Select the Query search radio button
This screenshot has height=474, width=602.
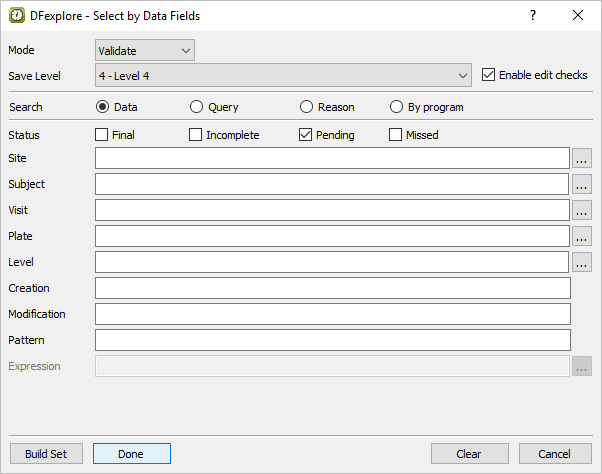tap(196, 107)
